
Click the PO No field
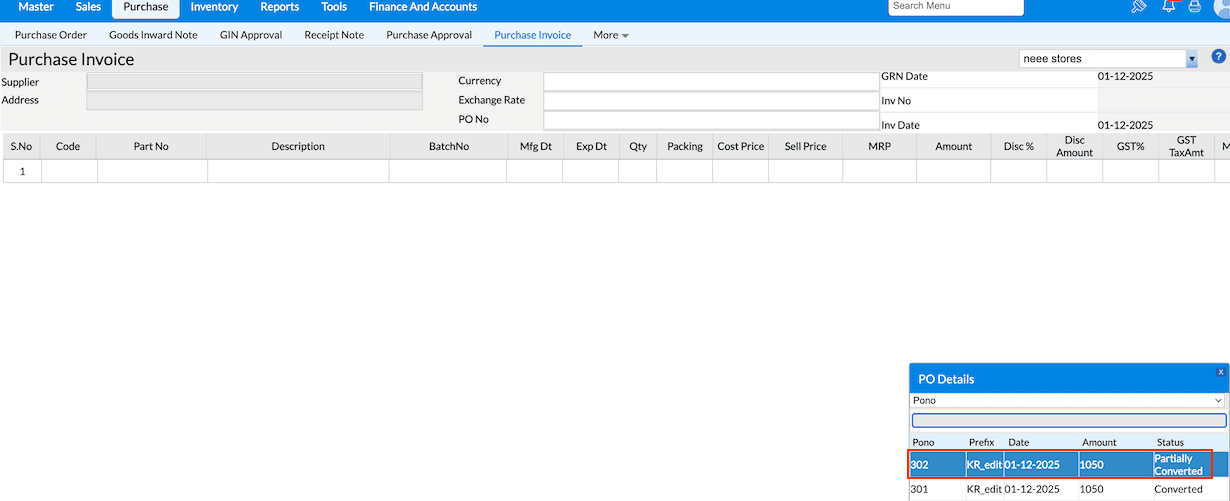pos(711,120)
